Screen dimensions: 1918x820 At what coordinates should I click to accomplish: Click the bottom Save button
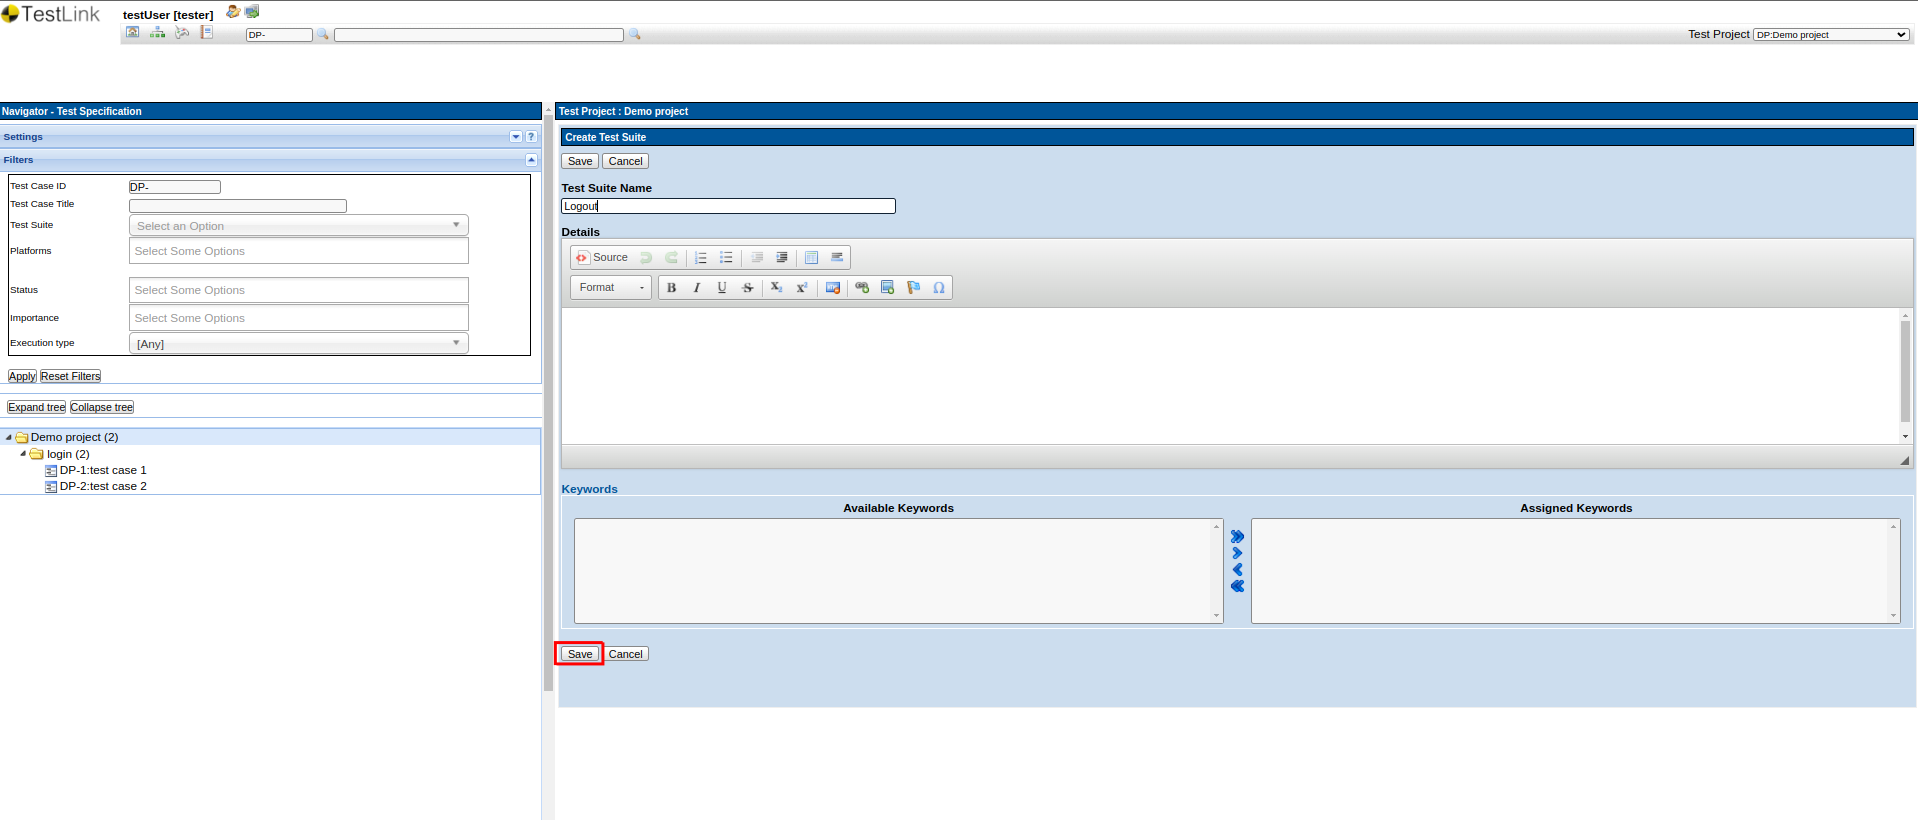click(579, 654)
